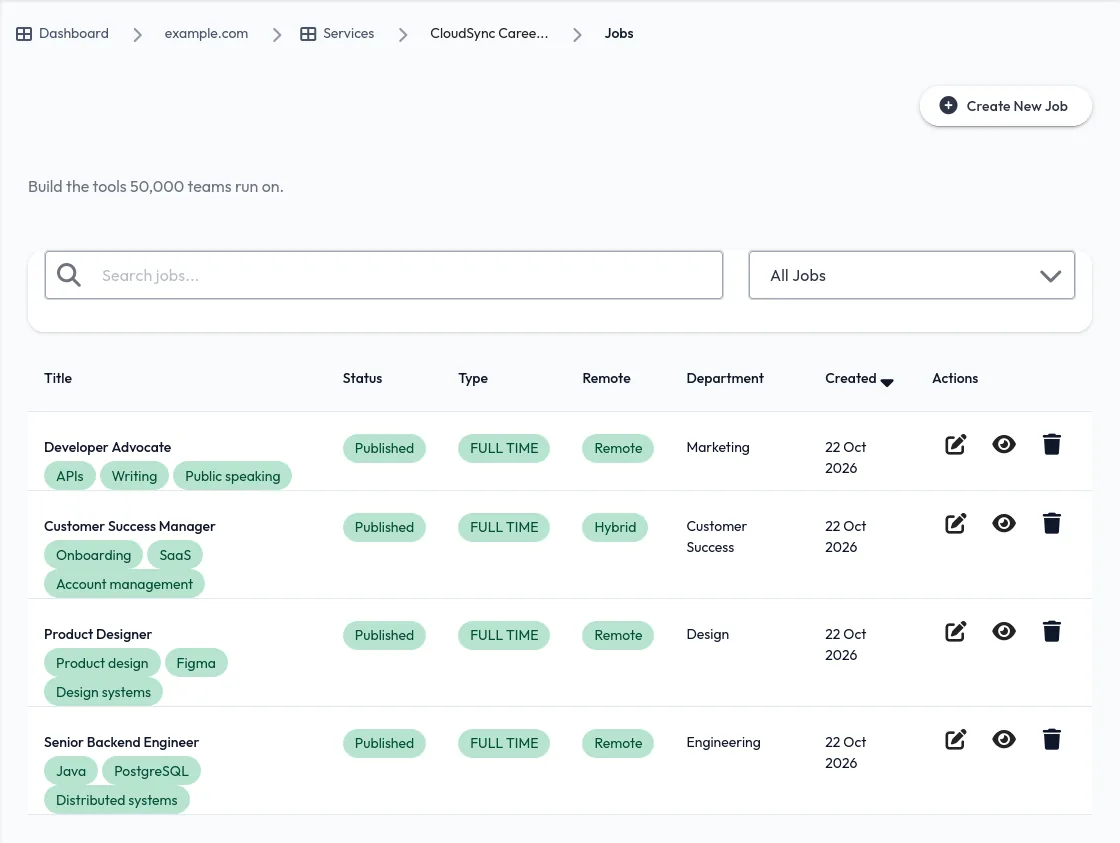Viewport: 1120px width, 843px height.
Task: Edit the Product Designer job
Action: tap(955, 632)
